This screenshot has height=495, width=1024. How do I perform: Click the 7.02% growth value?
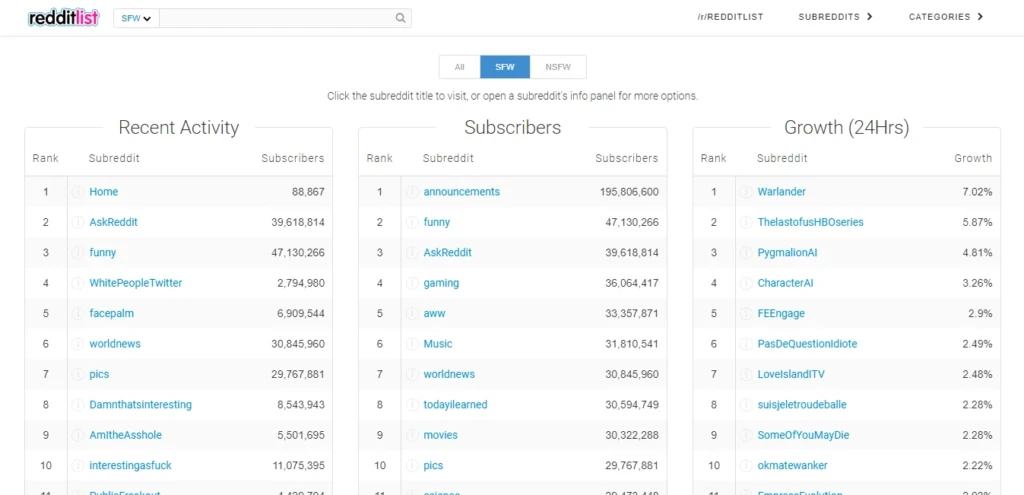[x=977, y=192]
